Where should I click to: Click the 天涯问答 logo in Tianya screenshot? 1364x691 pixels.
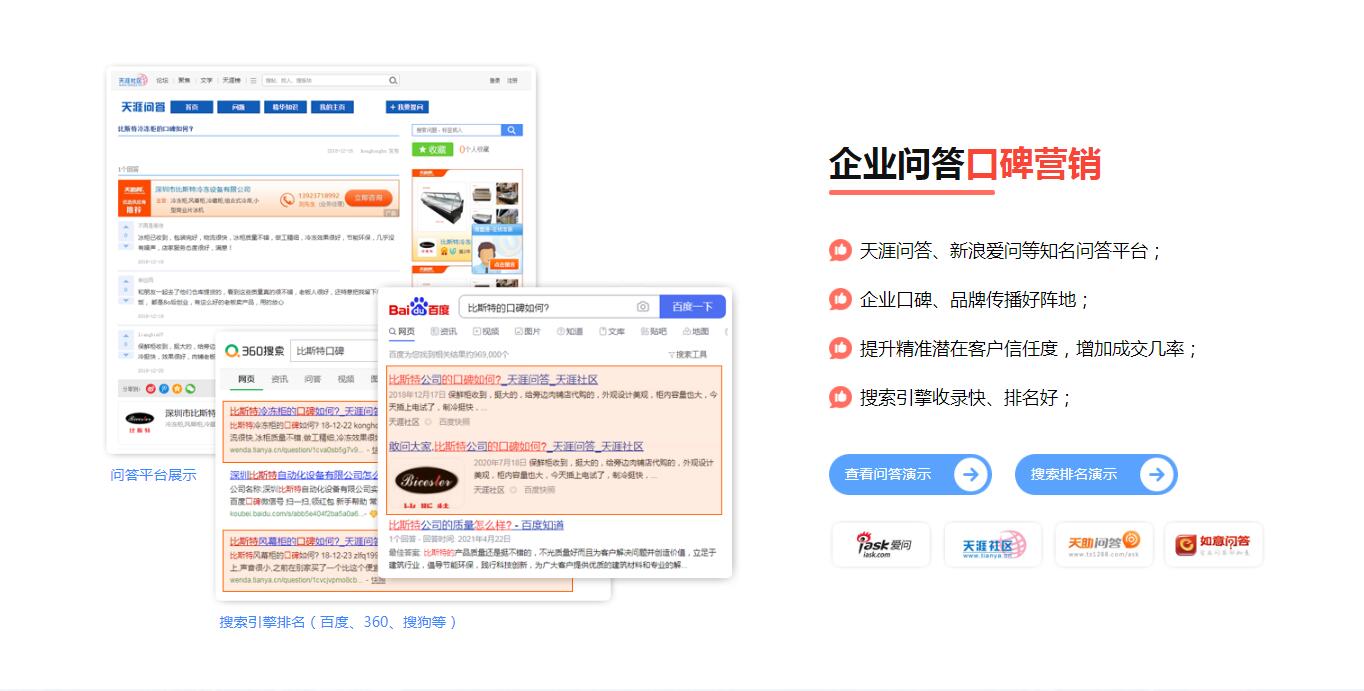[x=143, y=107]
